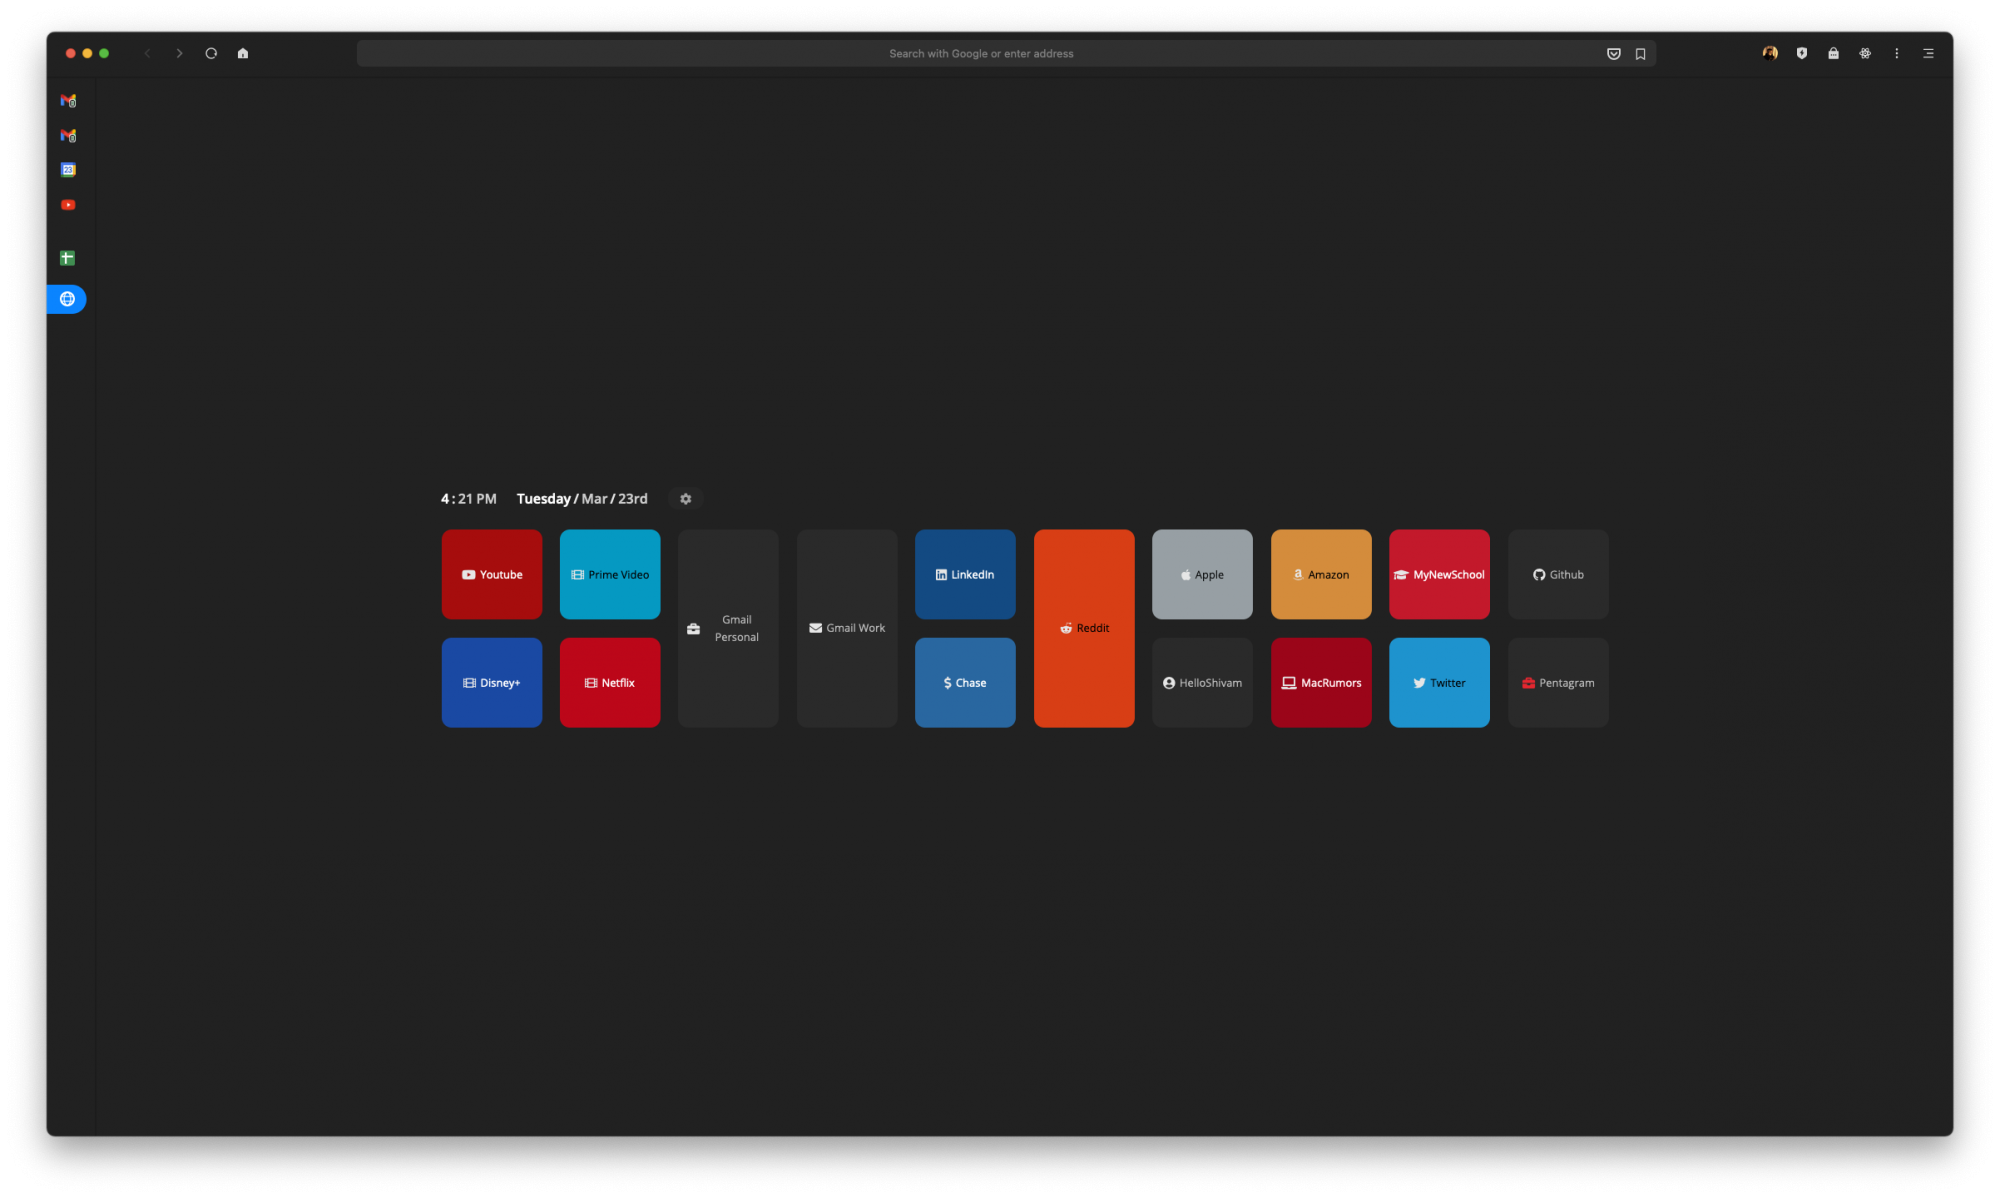
Task: Open the YouTube sidebar shortcut
Action: pyautogui.click(x=68, y=205)
